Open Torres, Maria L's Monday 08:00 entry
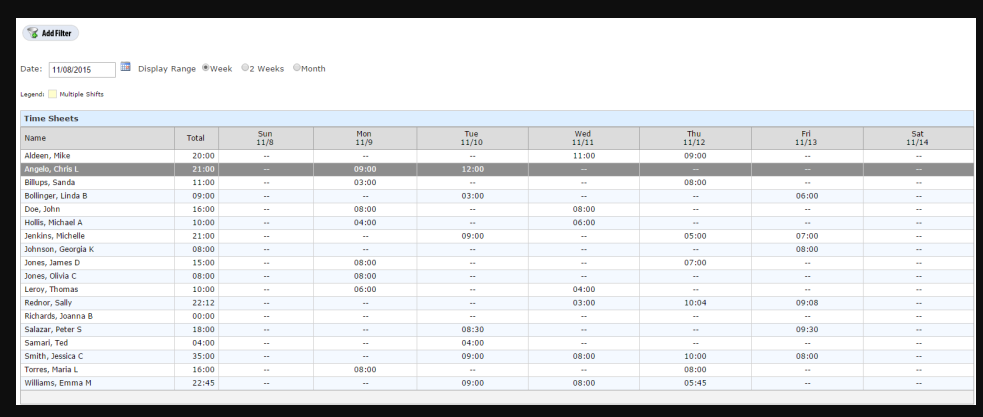 click(365, 368)
